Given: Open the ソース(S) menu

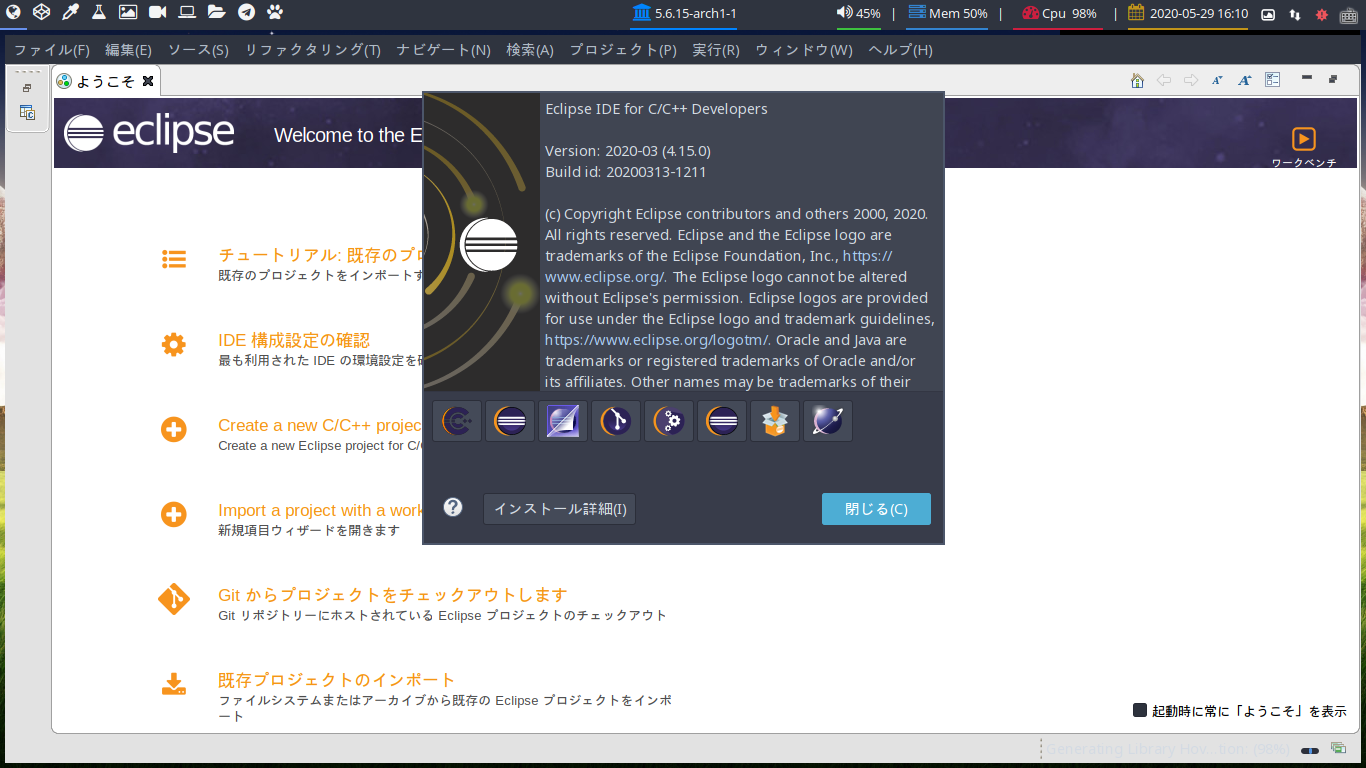Looking at the screenshot, I should [x=198, y=50].
